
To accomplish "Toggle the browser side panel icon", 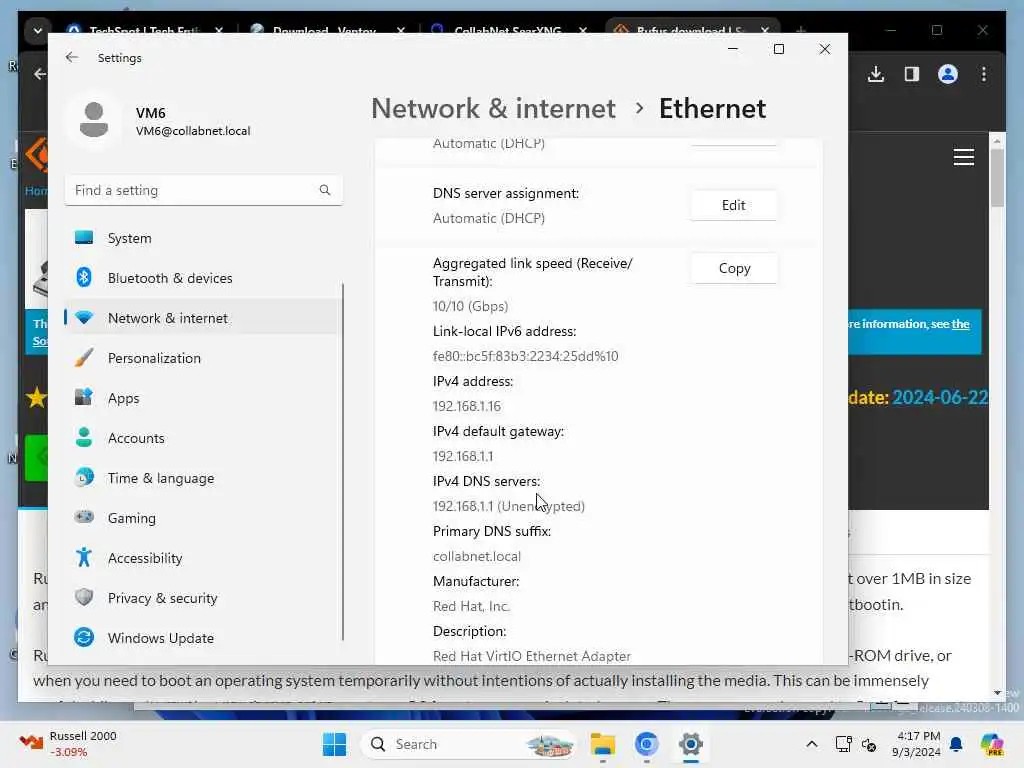I will point(912,74).
